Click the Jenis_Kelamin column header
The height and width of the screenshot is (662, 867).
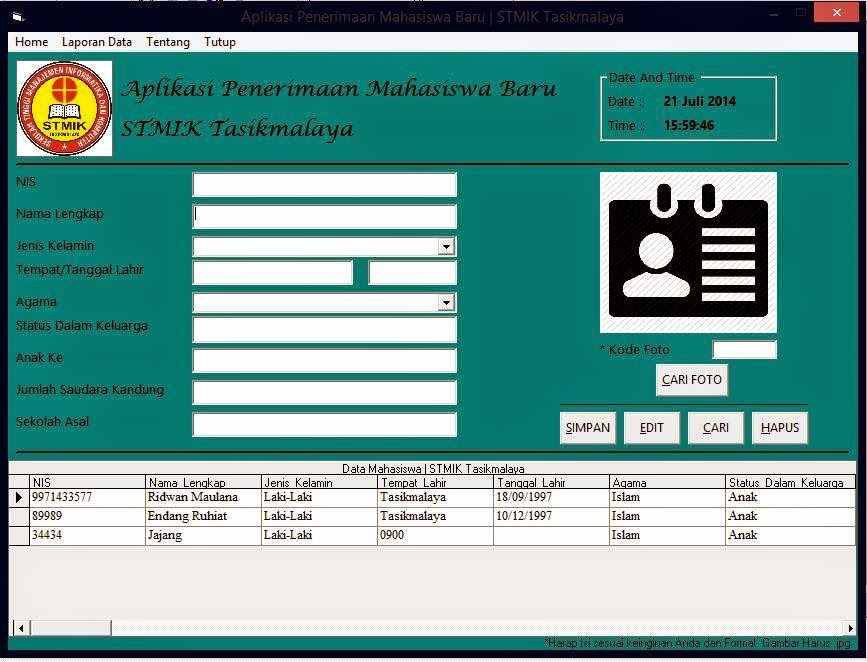319,482
